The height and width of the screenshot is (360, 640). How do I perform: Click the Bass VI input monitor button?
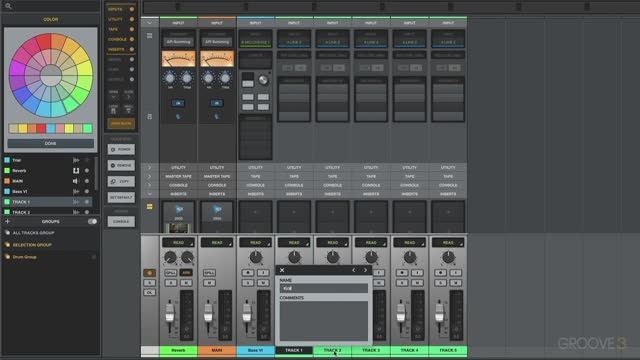point(263,272)
